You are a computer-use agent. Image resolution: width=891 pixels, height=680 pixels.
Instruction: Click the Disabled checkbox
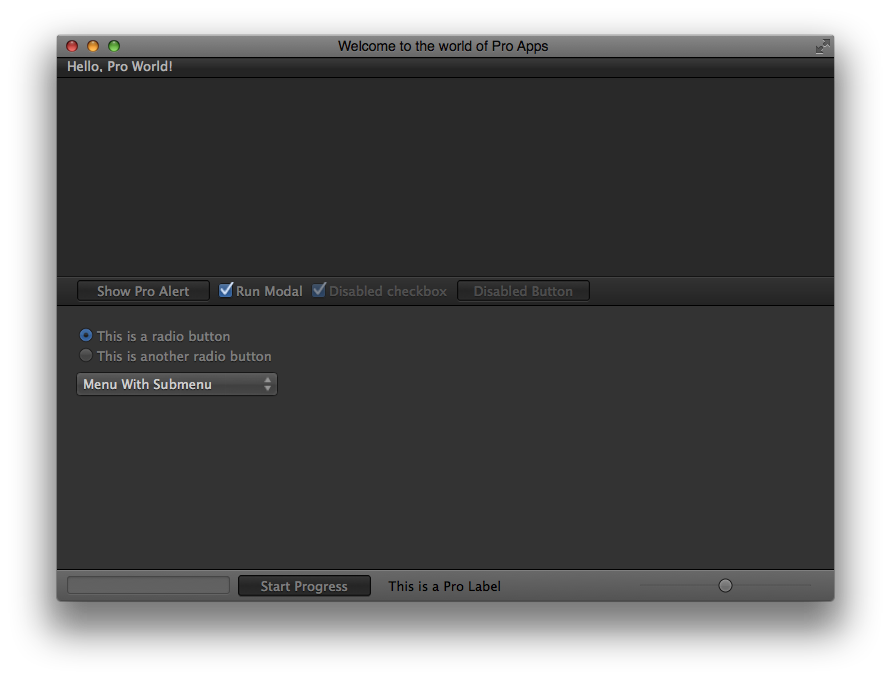[319, 290]
